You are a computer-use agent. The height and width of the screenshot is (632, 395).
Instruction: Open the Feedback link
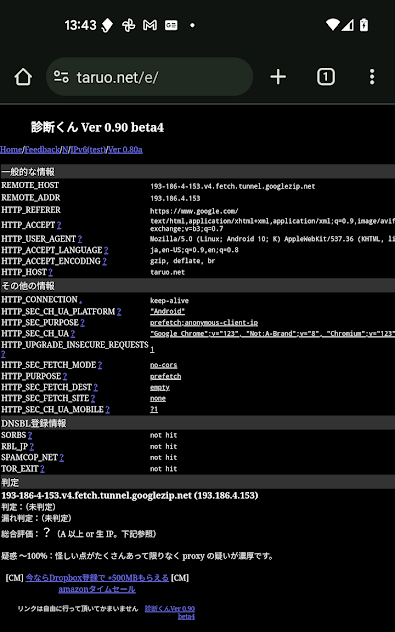click(42, 150)
